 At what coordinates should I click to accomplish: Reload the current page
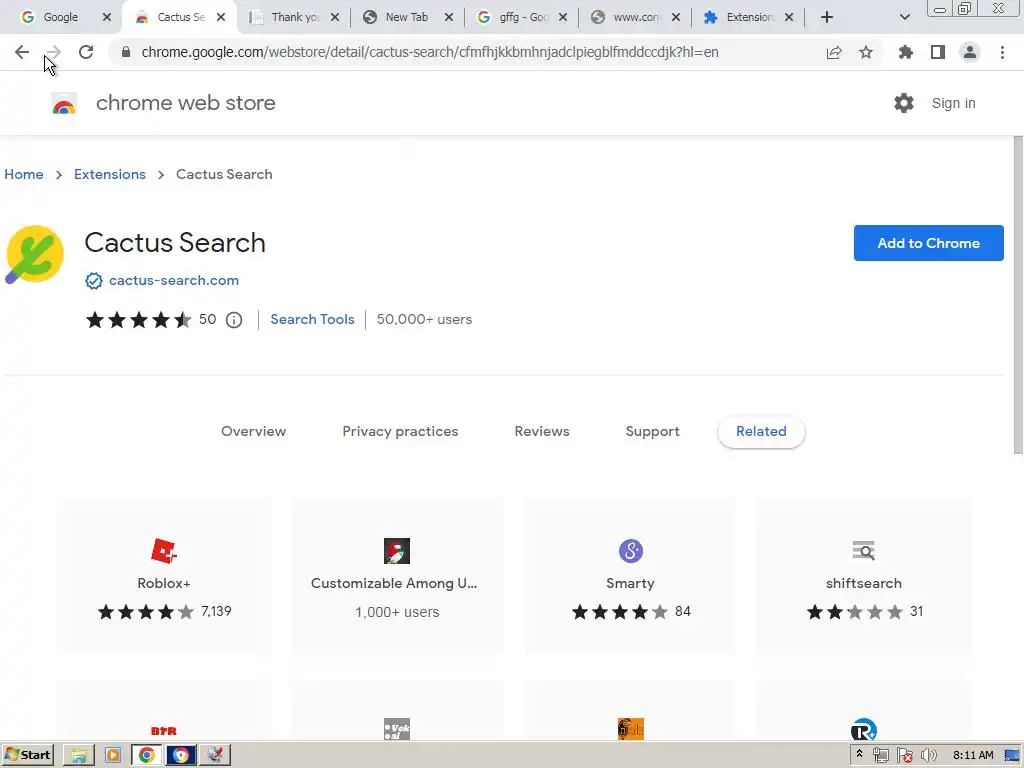(x=86, y=52)
